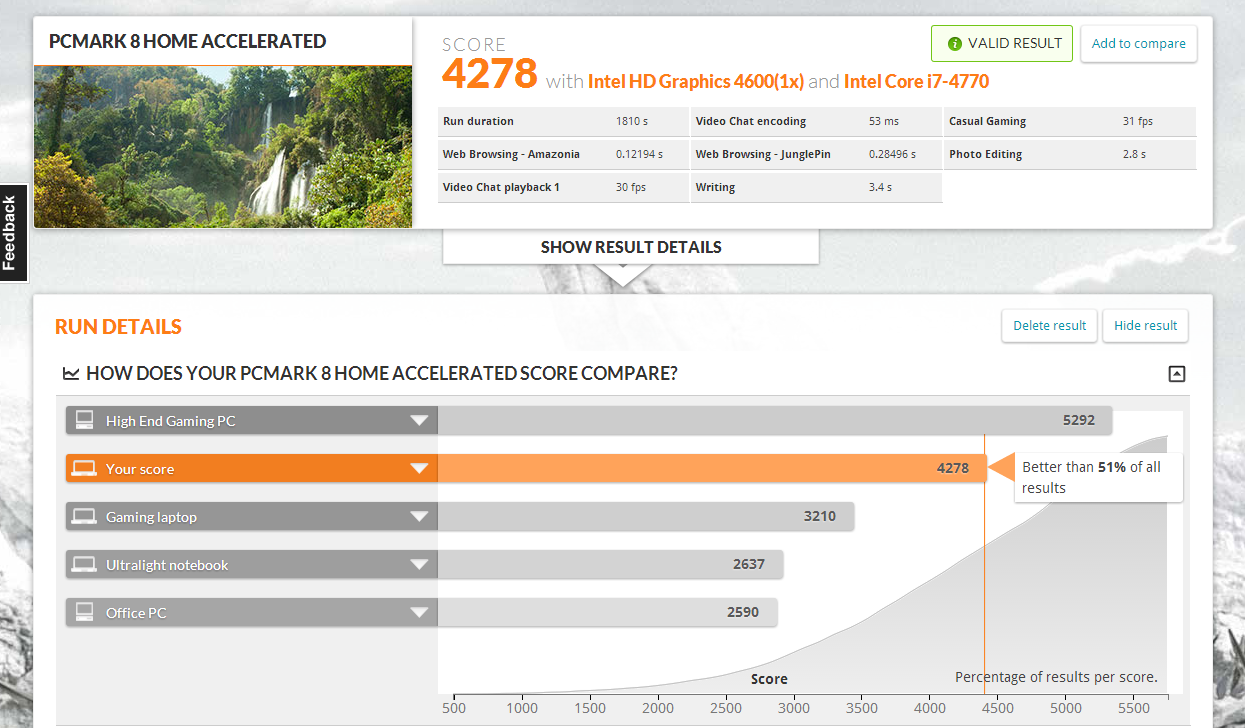Screen dimensions: 1245x728
Task: Add this result to compare
Action: coord(1139,44)
